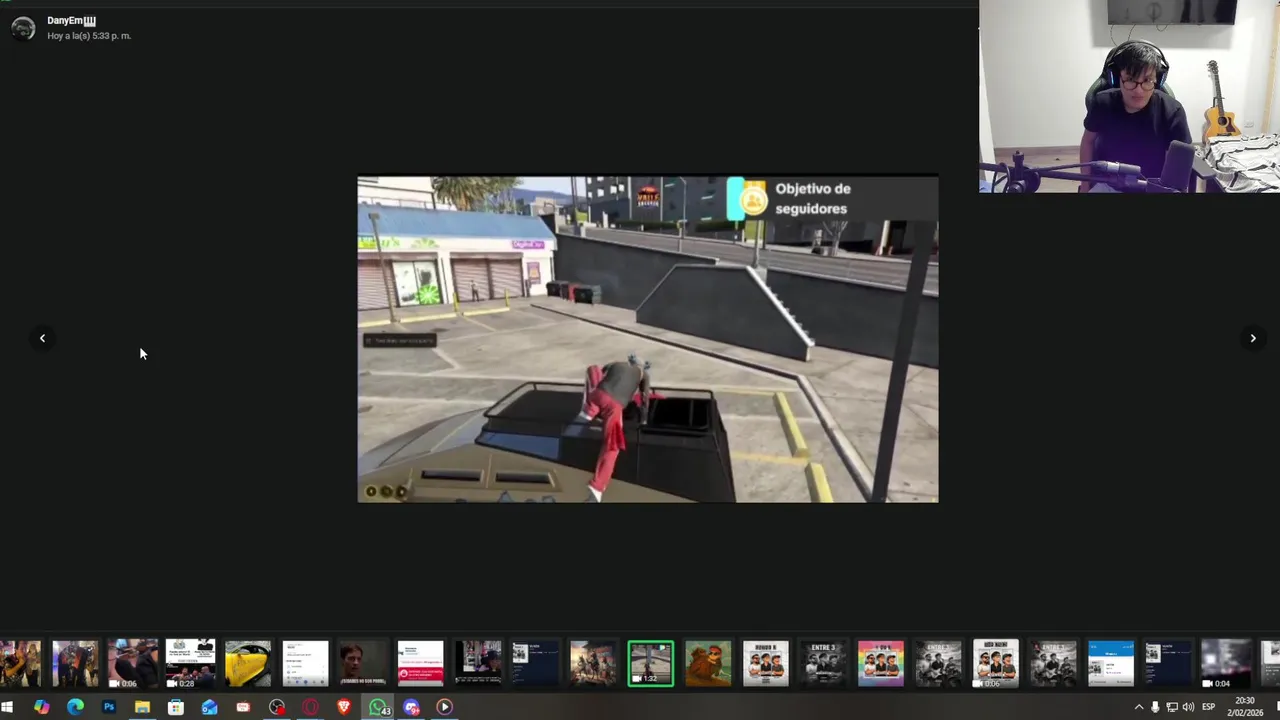This screenshot has height=720, width=1280.
Task: Open Microsoft Store from the taskbar
Action: pos(176,707)
